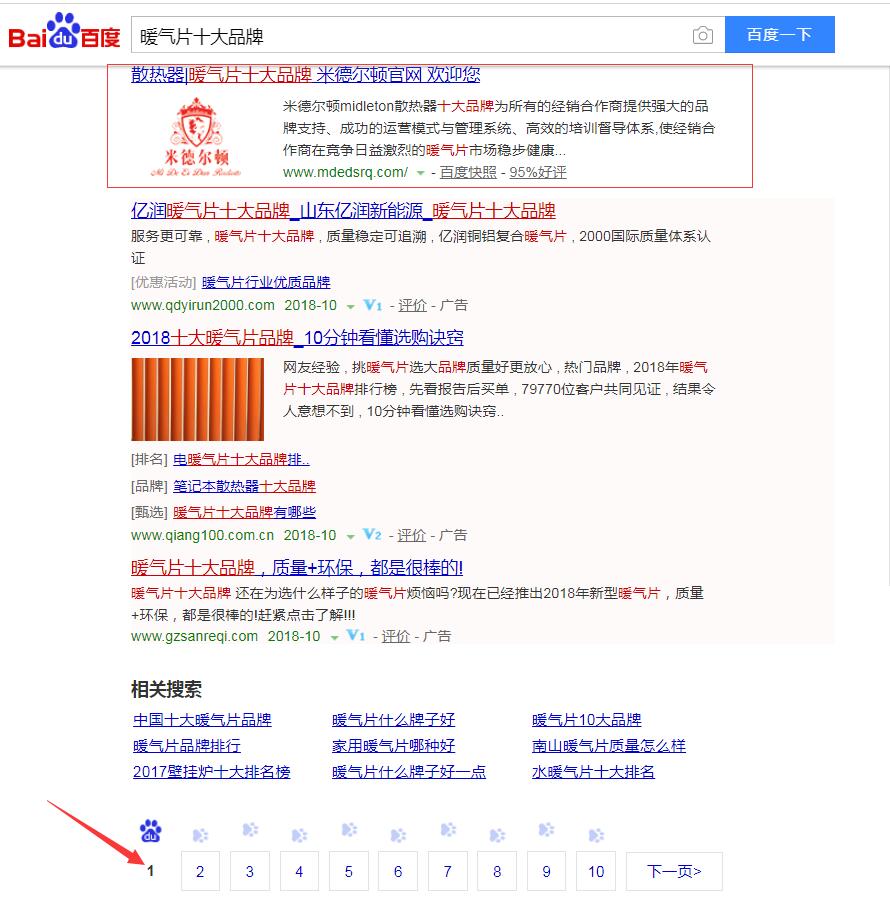
Task: Expand dropdown arrow beside www.gzsanreqi.com
Action: click(334, 637)
